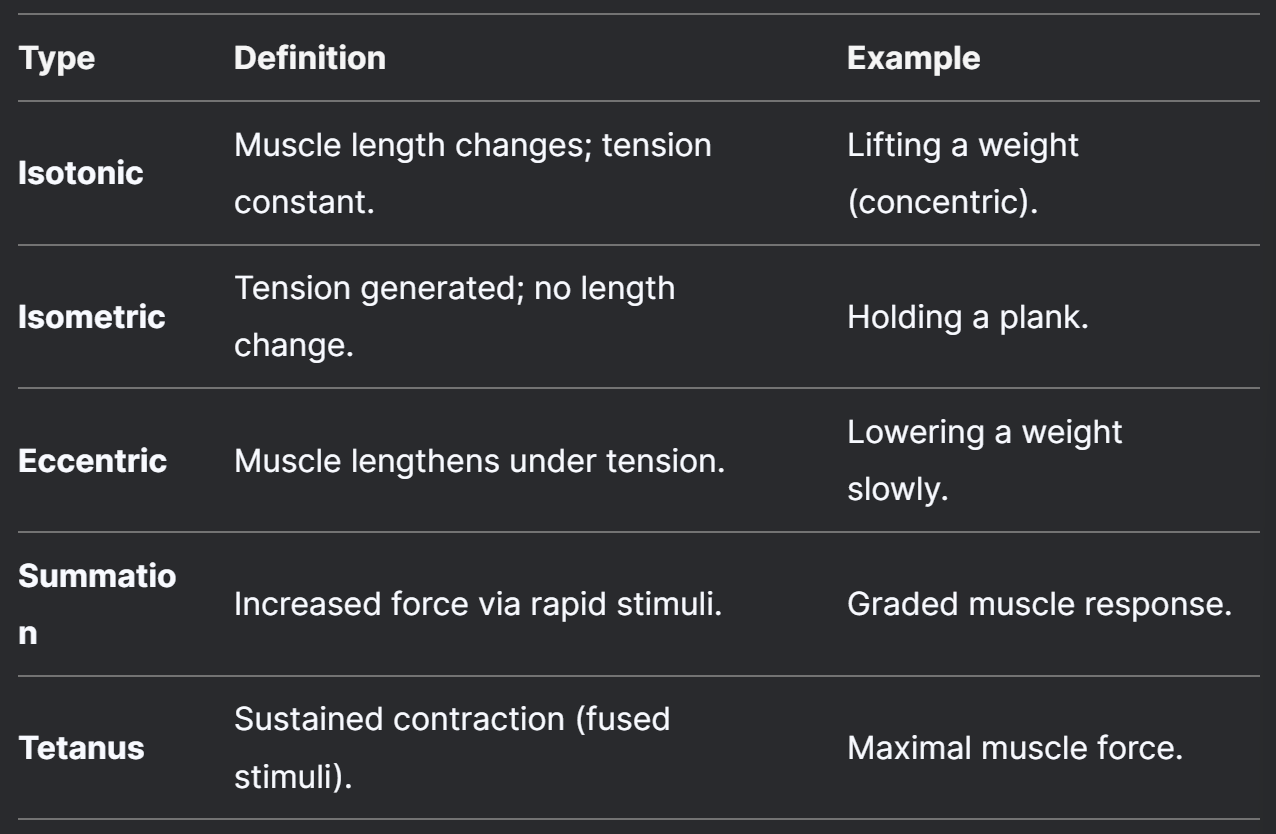
Task: Select the Example column header
Action: 914,59
